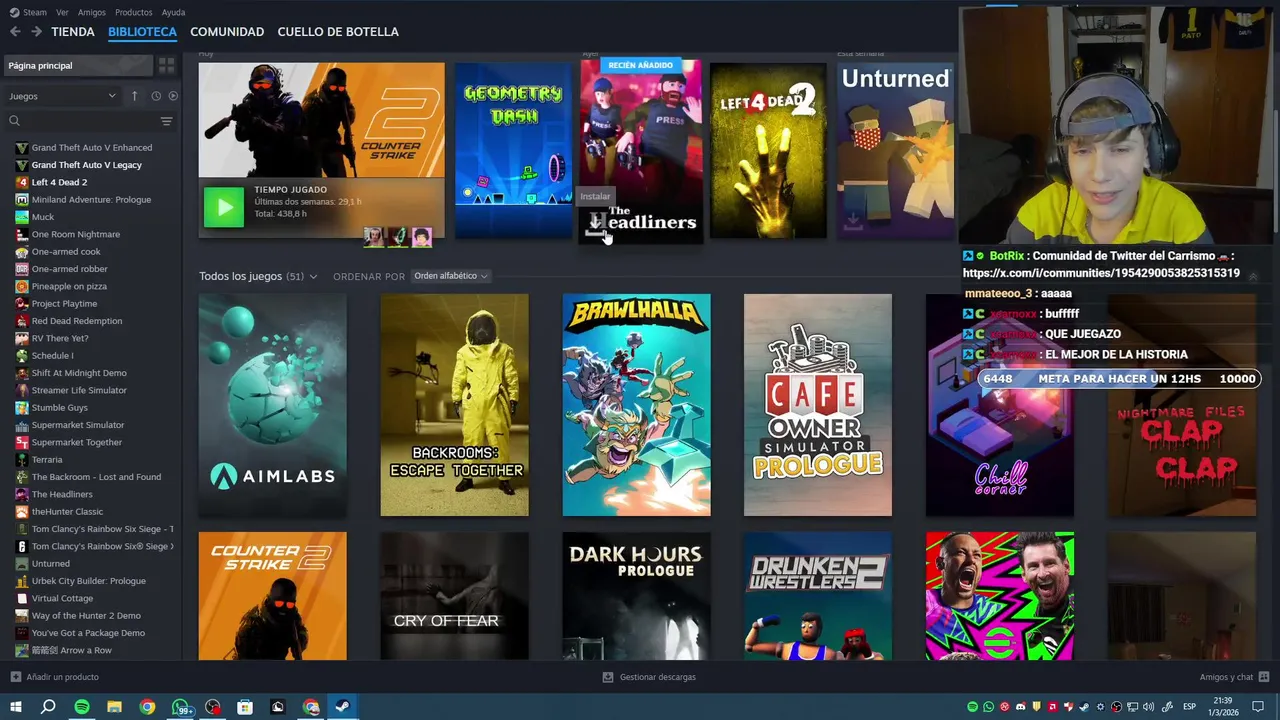Viewport: 1280px width, 720px height.
Task: Open the Drunken Wrestlers 2 cover
Action: coord(818,596)
